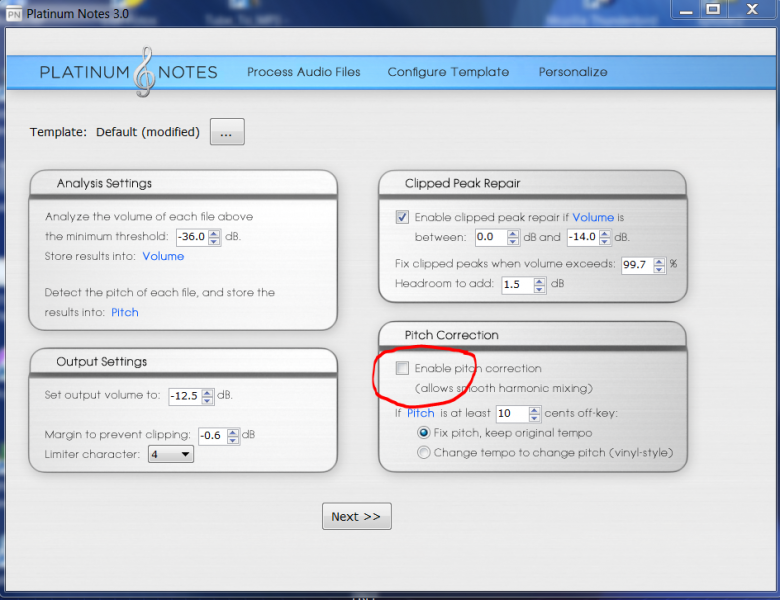
Task: Click the Clipped Peak Repair panel header
Action: 532,184
